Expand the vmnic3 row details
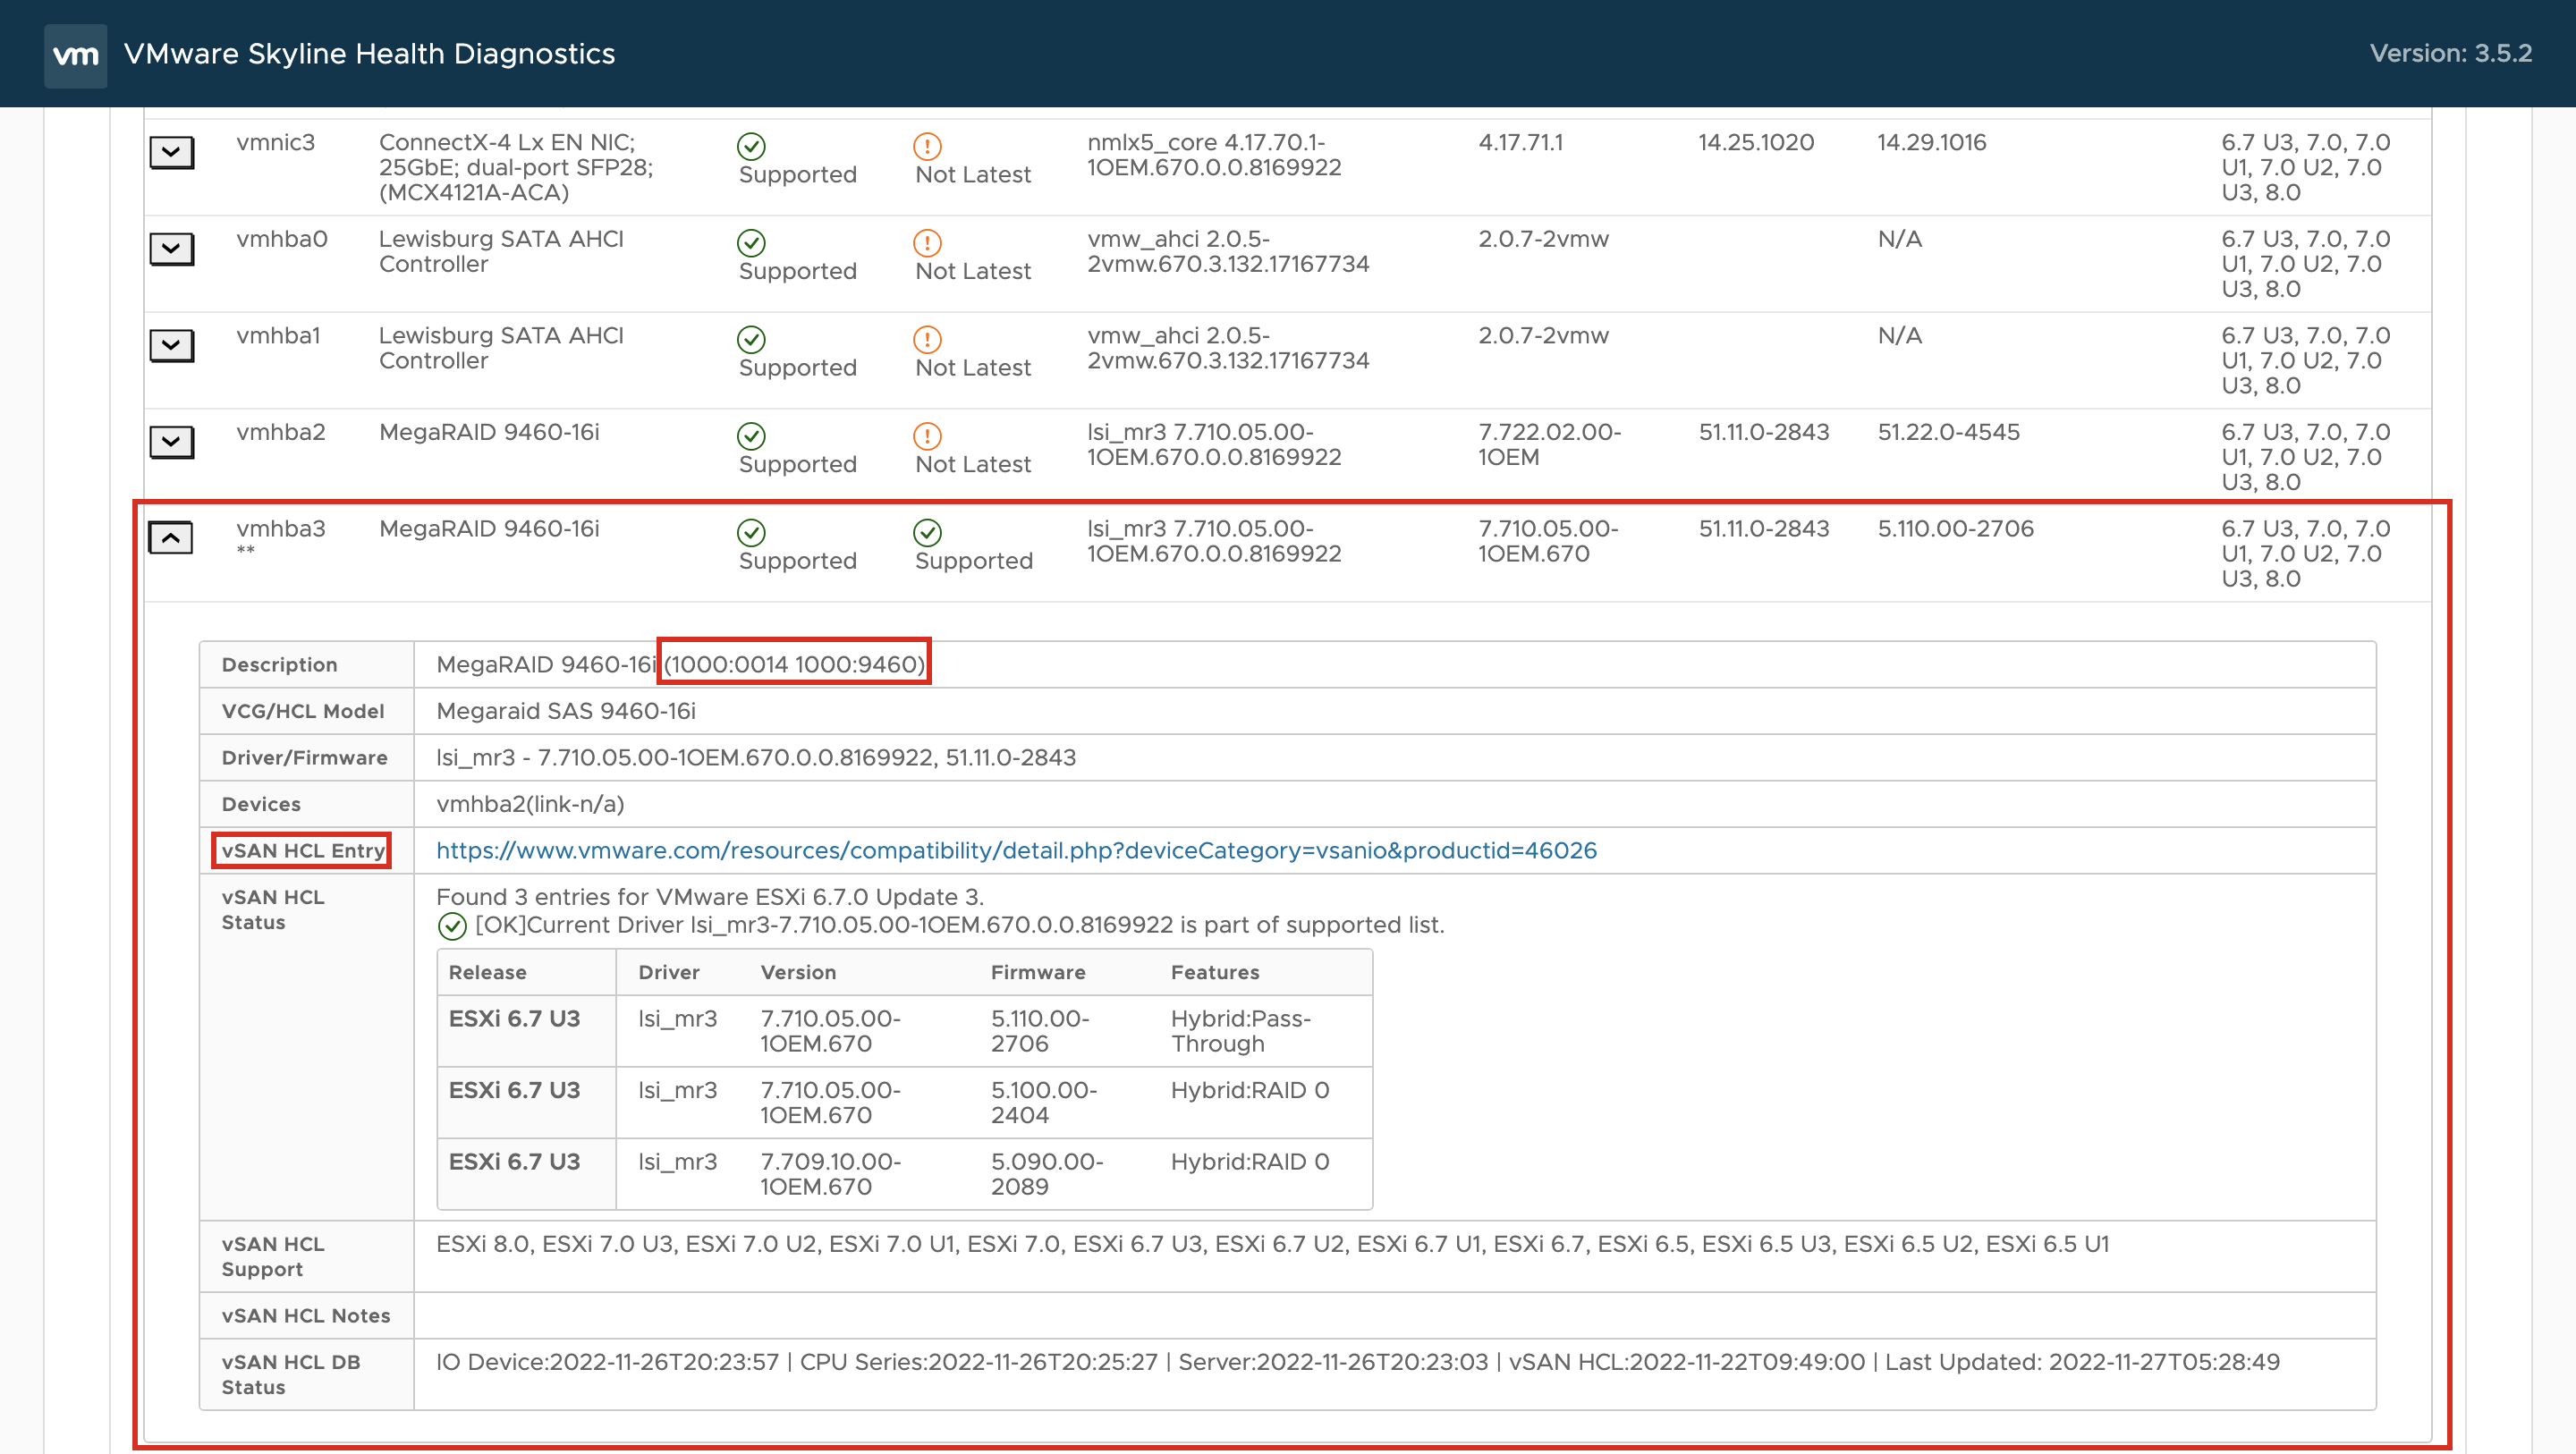 coord(171,153)
